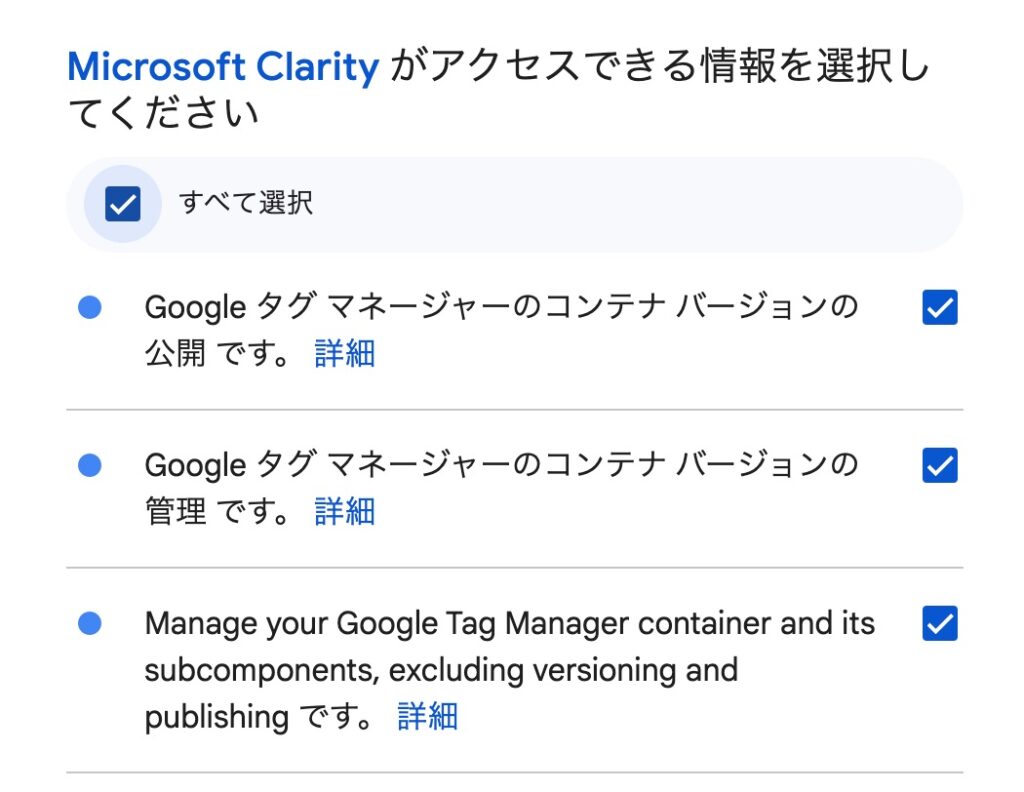This screenshot has height=792, width=1024.
Task: Select the コンテナ バージョンの公開 permission description text
Action: [x=501, y=330]
